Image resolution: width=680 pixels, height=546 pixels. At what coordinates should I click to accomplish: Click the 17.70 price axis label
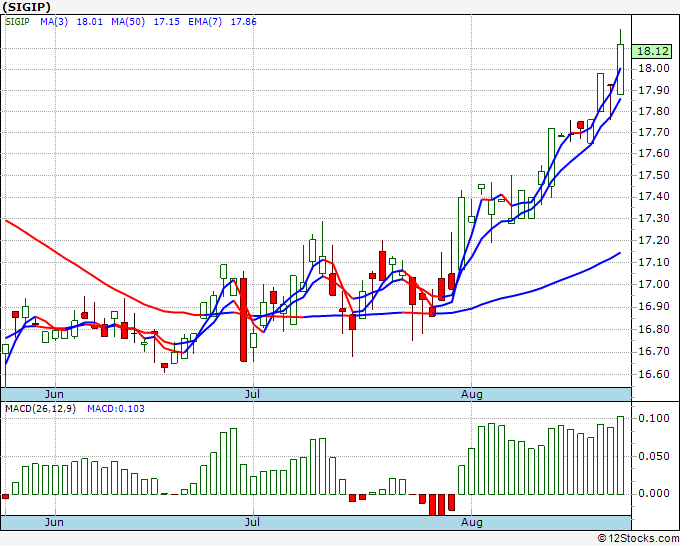pyautogui.click(x=654, y=132)
